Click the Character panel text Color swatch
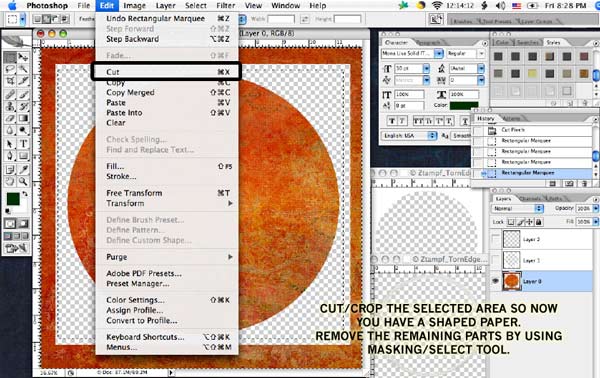The height and width of the screenshot is (378, 600). (x=464, y=105)
